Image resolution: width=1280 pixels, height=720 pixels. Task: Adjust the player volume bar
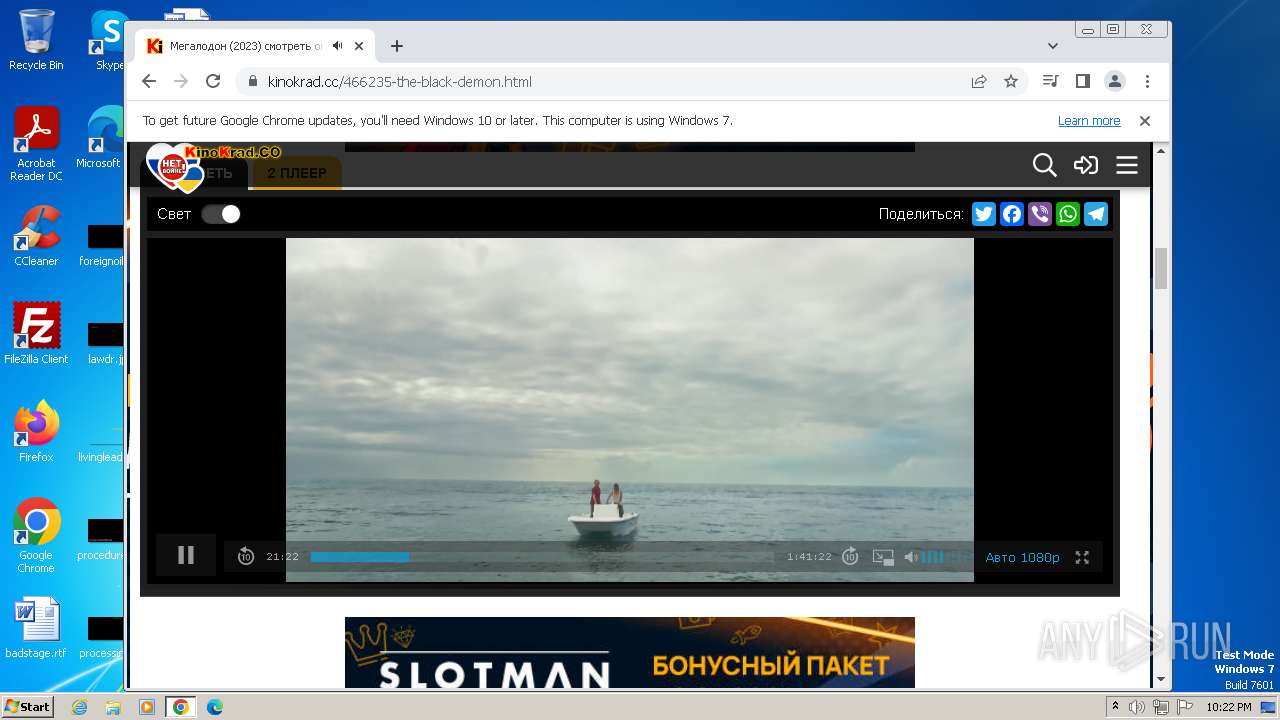(945, 557)
